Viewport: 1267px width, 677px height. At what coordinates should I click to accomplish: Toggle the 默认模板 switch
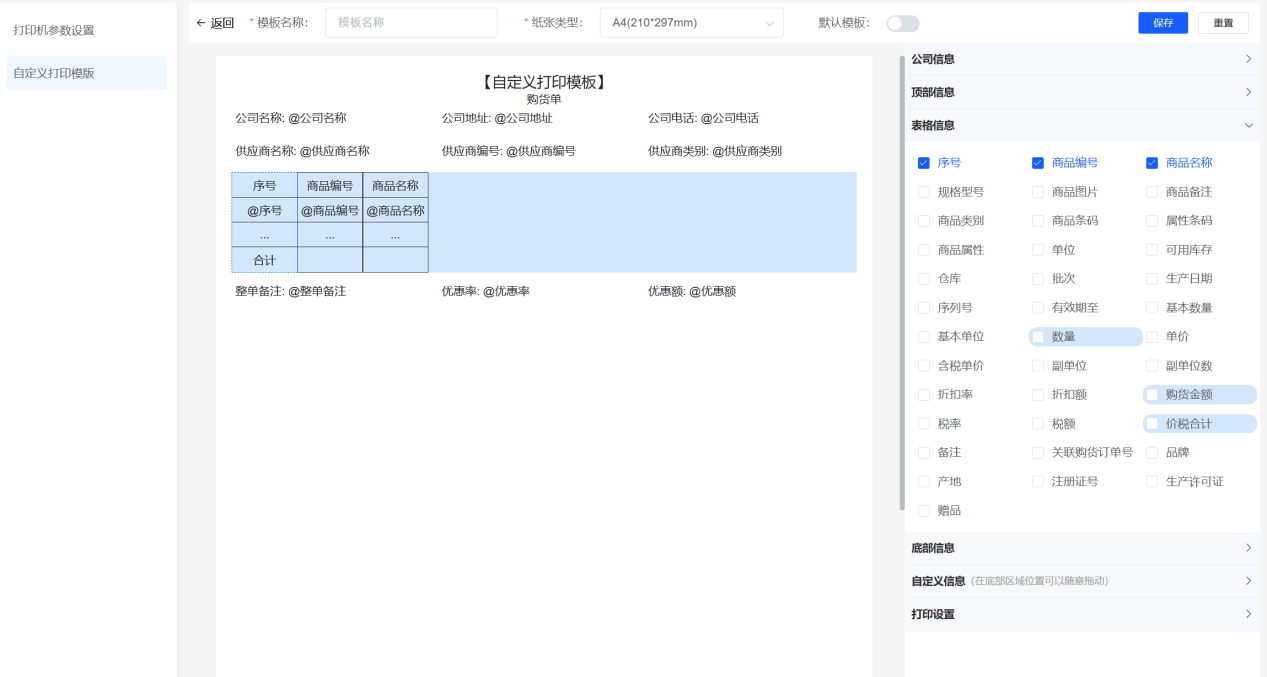[x=902, y=23]
